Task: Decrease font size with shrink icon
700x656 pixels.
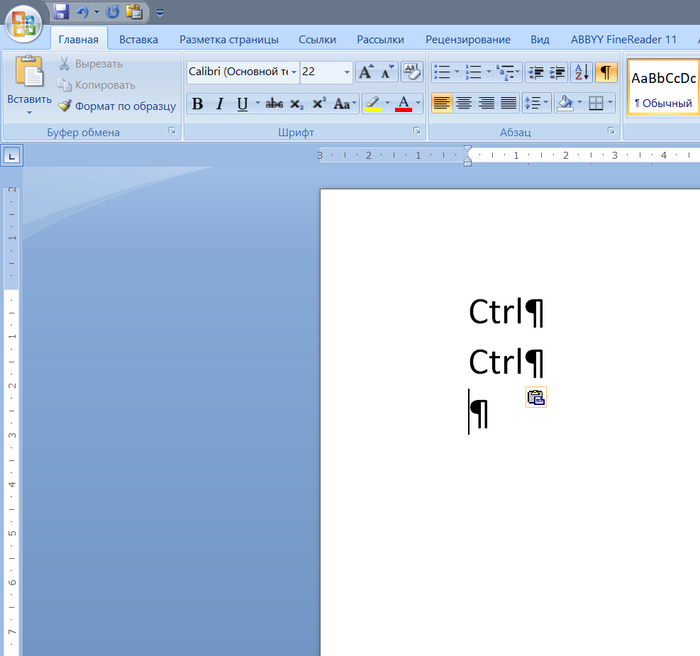Action: 387,72
